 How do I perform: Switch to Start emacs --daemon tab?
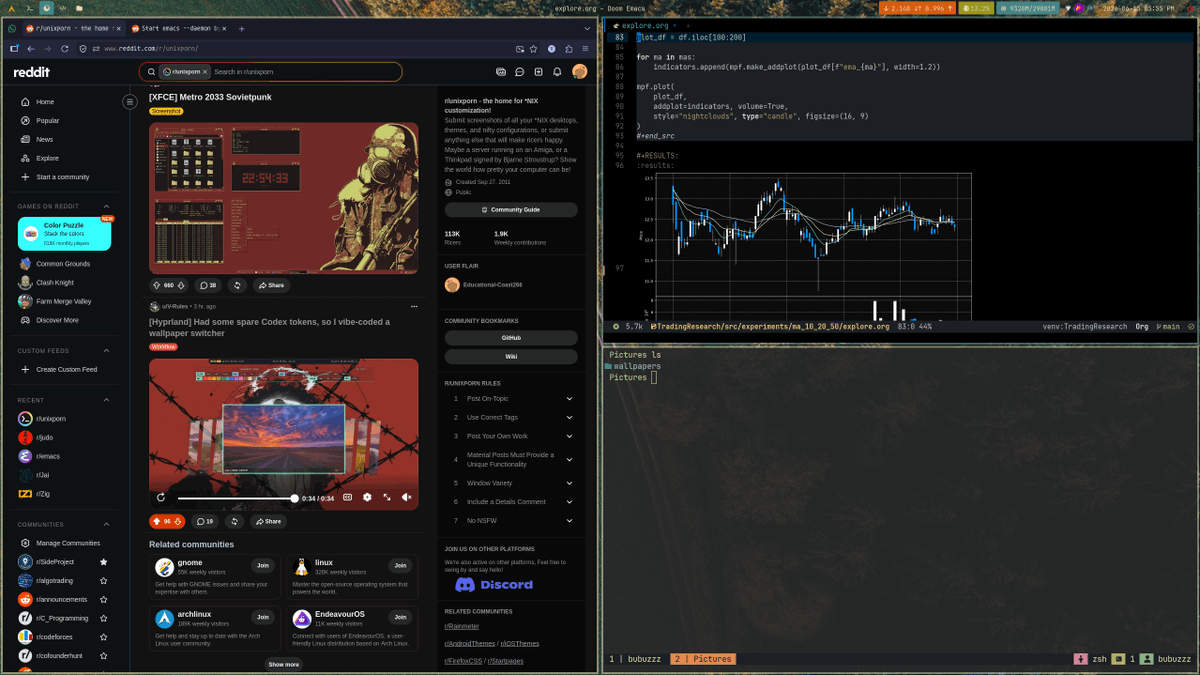click(177, 29)
